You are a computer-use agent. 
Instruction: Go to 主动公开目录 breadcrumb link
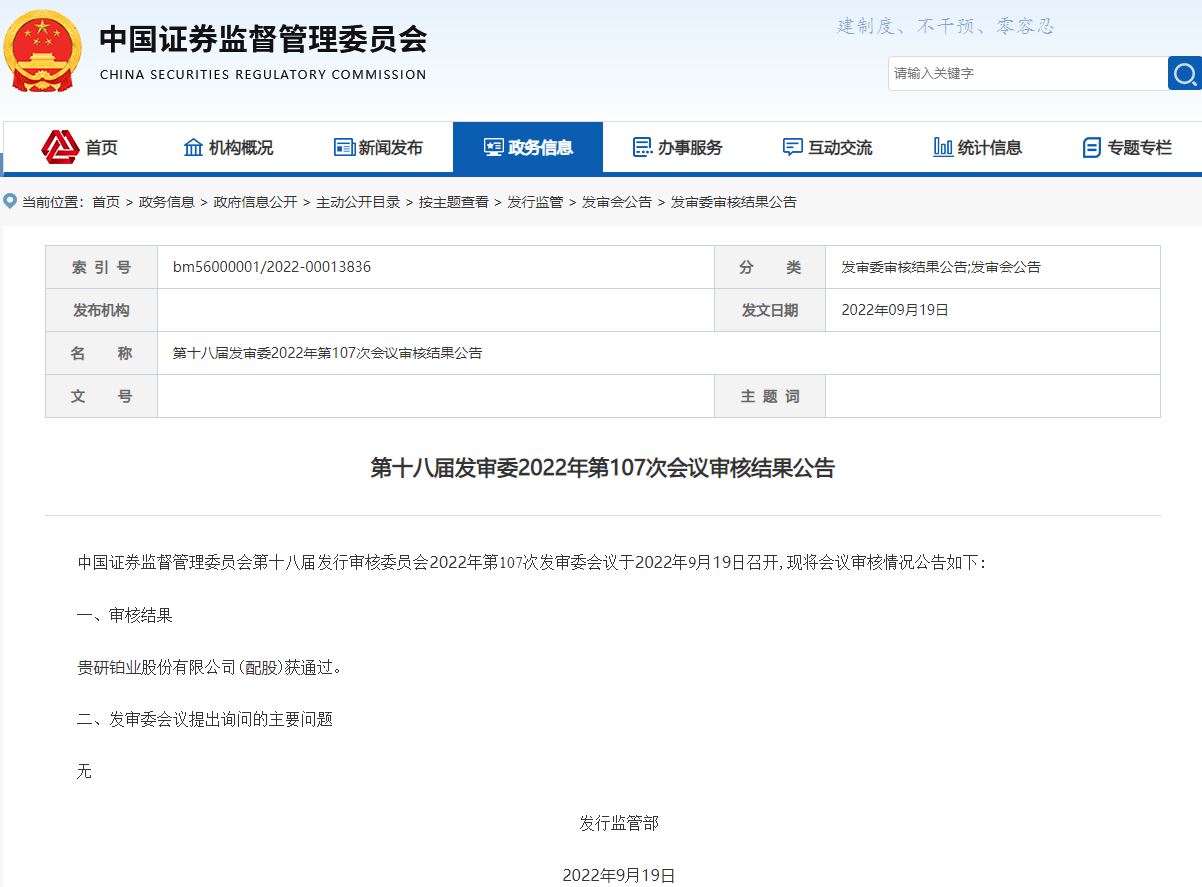pos(358,202)
